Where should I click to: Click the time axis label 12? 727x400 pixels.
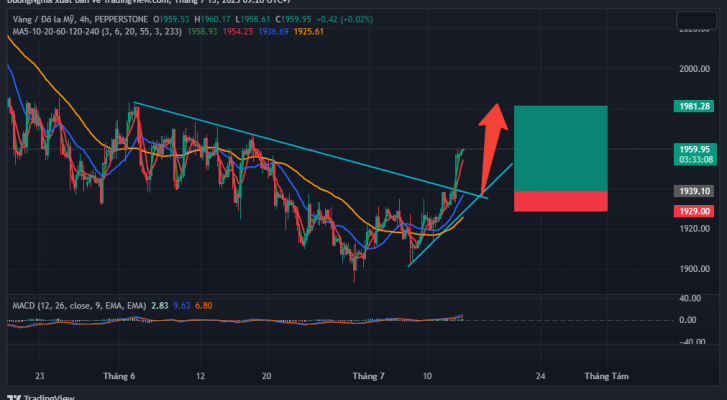pos(200,376)
